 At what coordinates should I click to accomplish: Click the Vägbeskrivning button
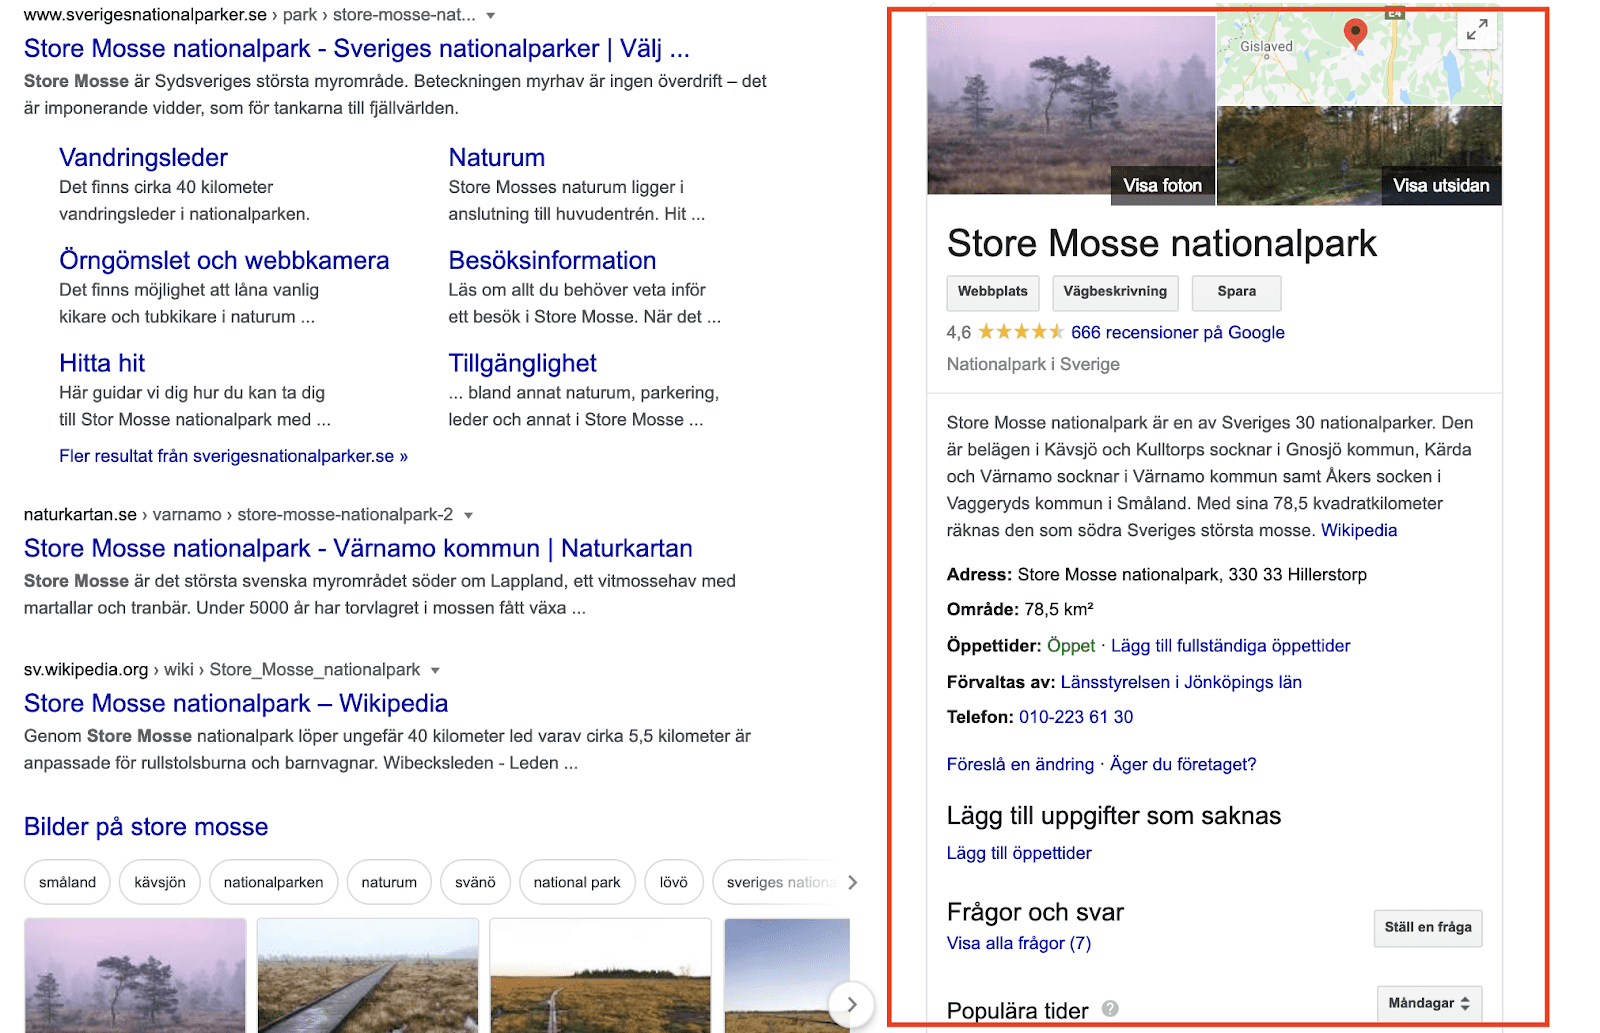(1115, 292)
